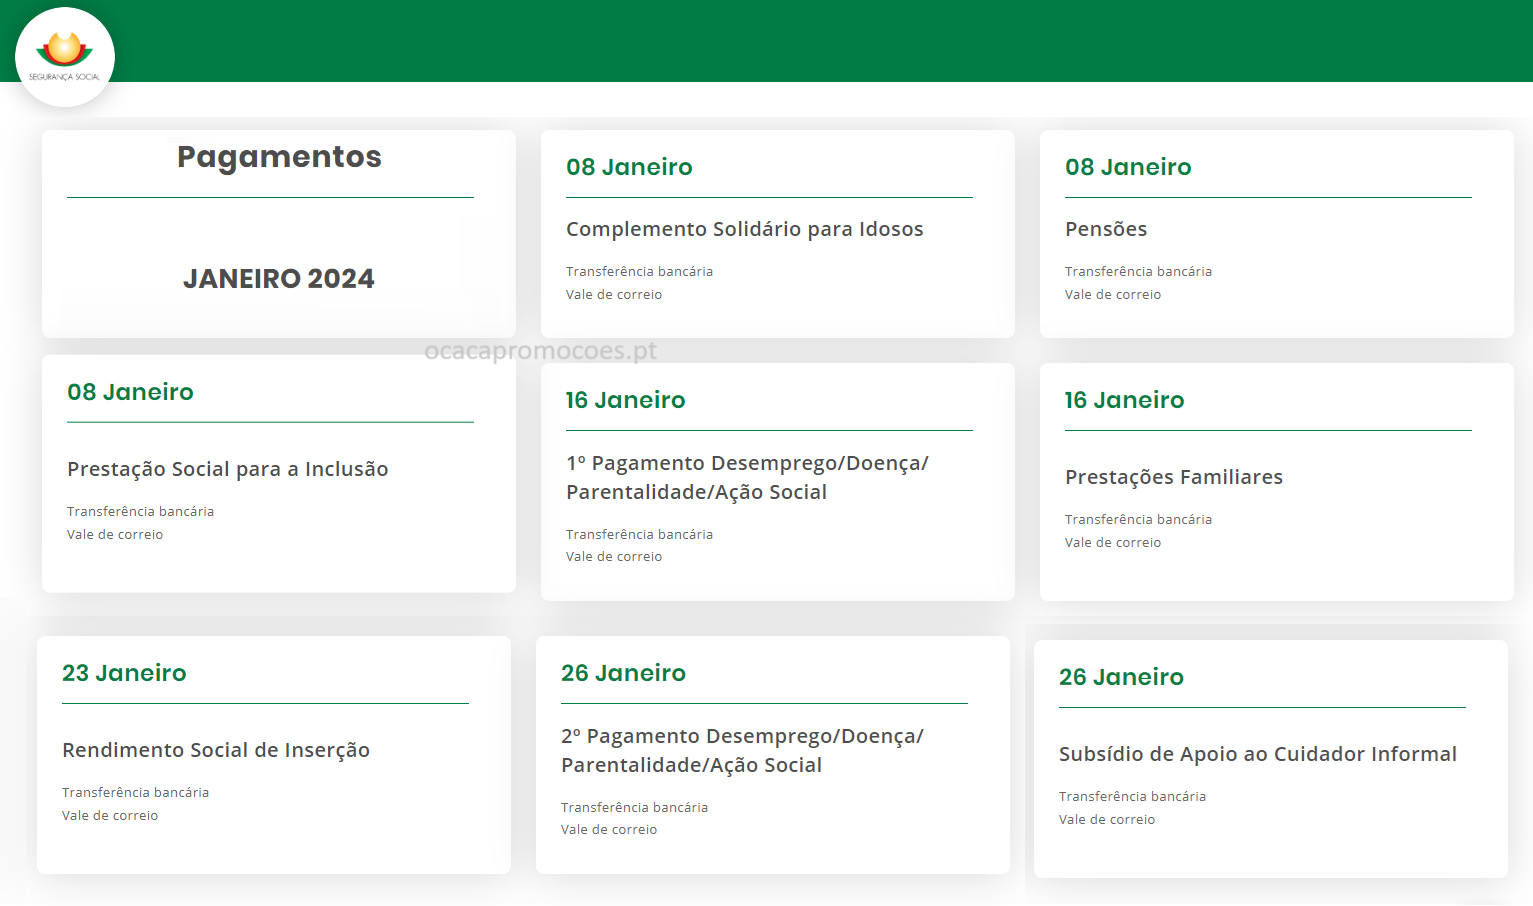
Task: Click the 26 Janeiro date above 2º Pagamento
Action: click(x=624, y=673)
